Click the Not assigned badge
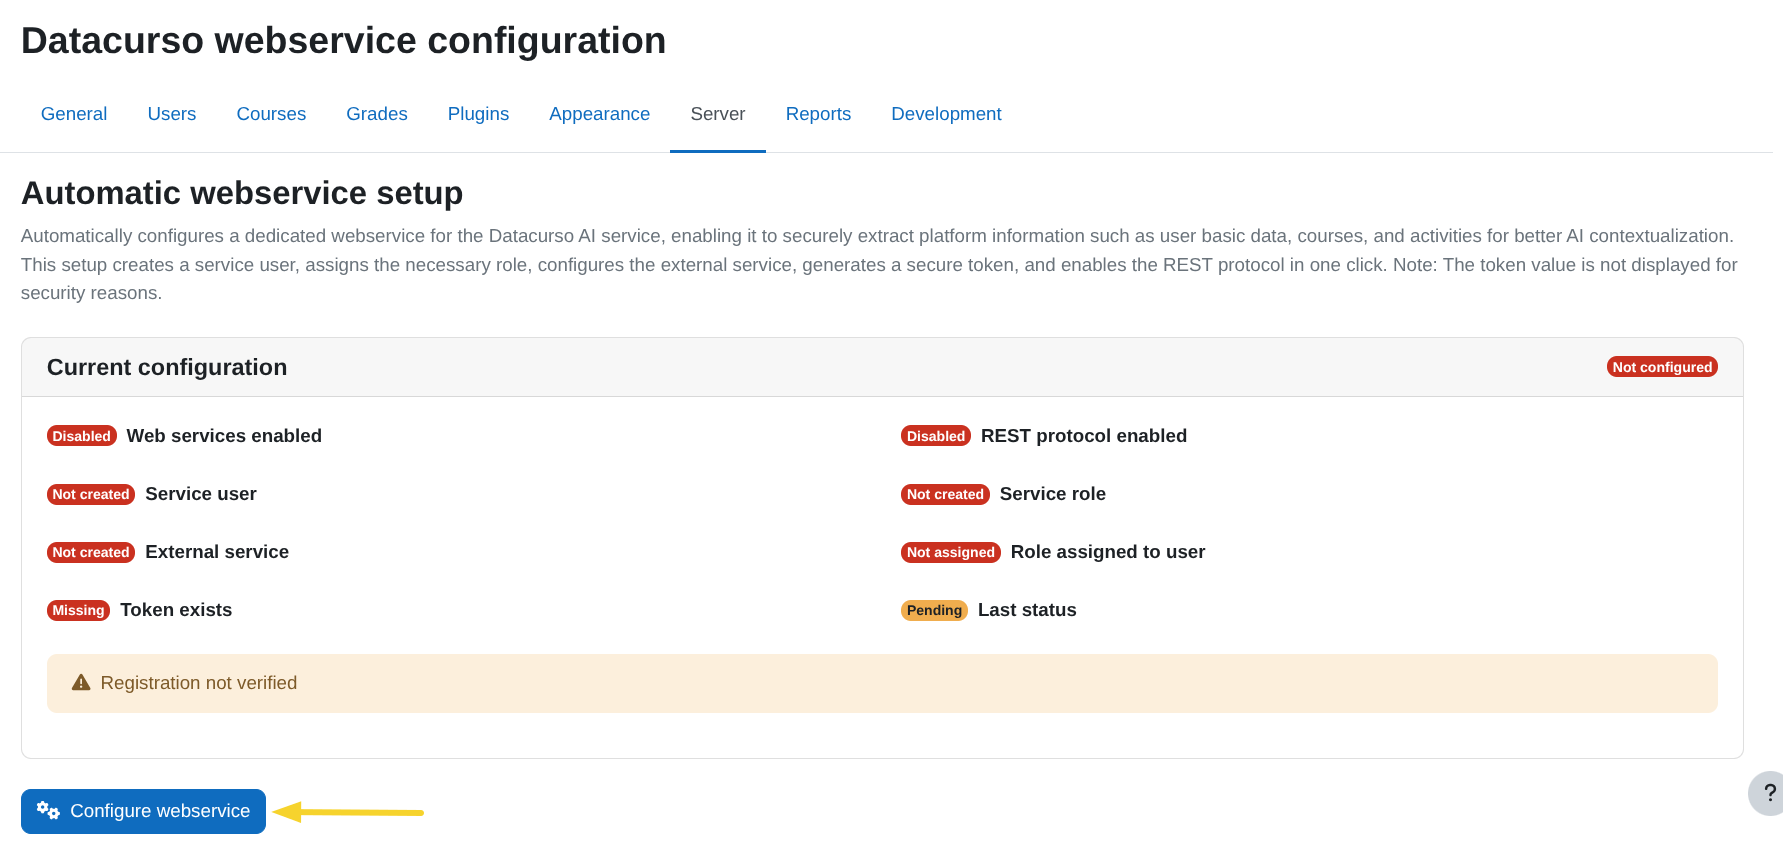This screenshot has width=1783, height=843. tap(951, 552)
